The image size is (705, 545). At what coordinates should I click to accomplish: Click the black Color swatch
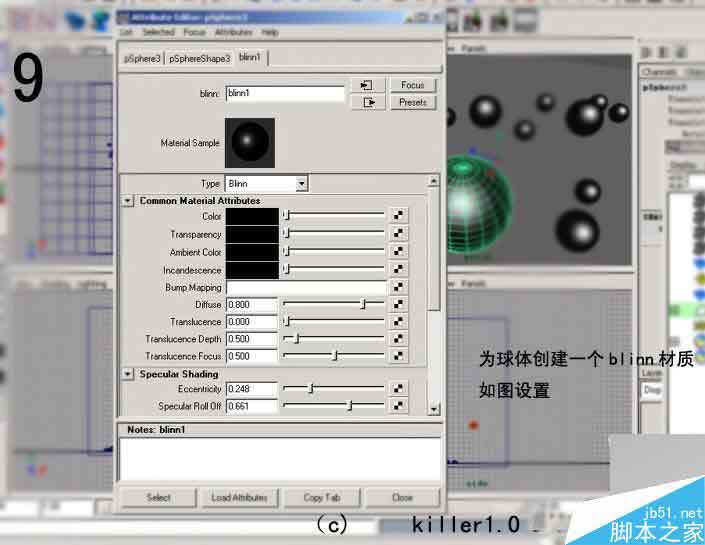click(x=252, y=216)
